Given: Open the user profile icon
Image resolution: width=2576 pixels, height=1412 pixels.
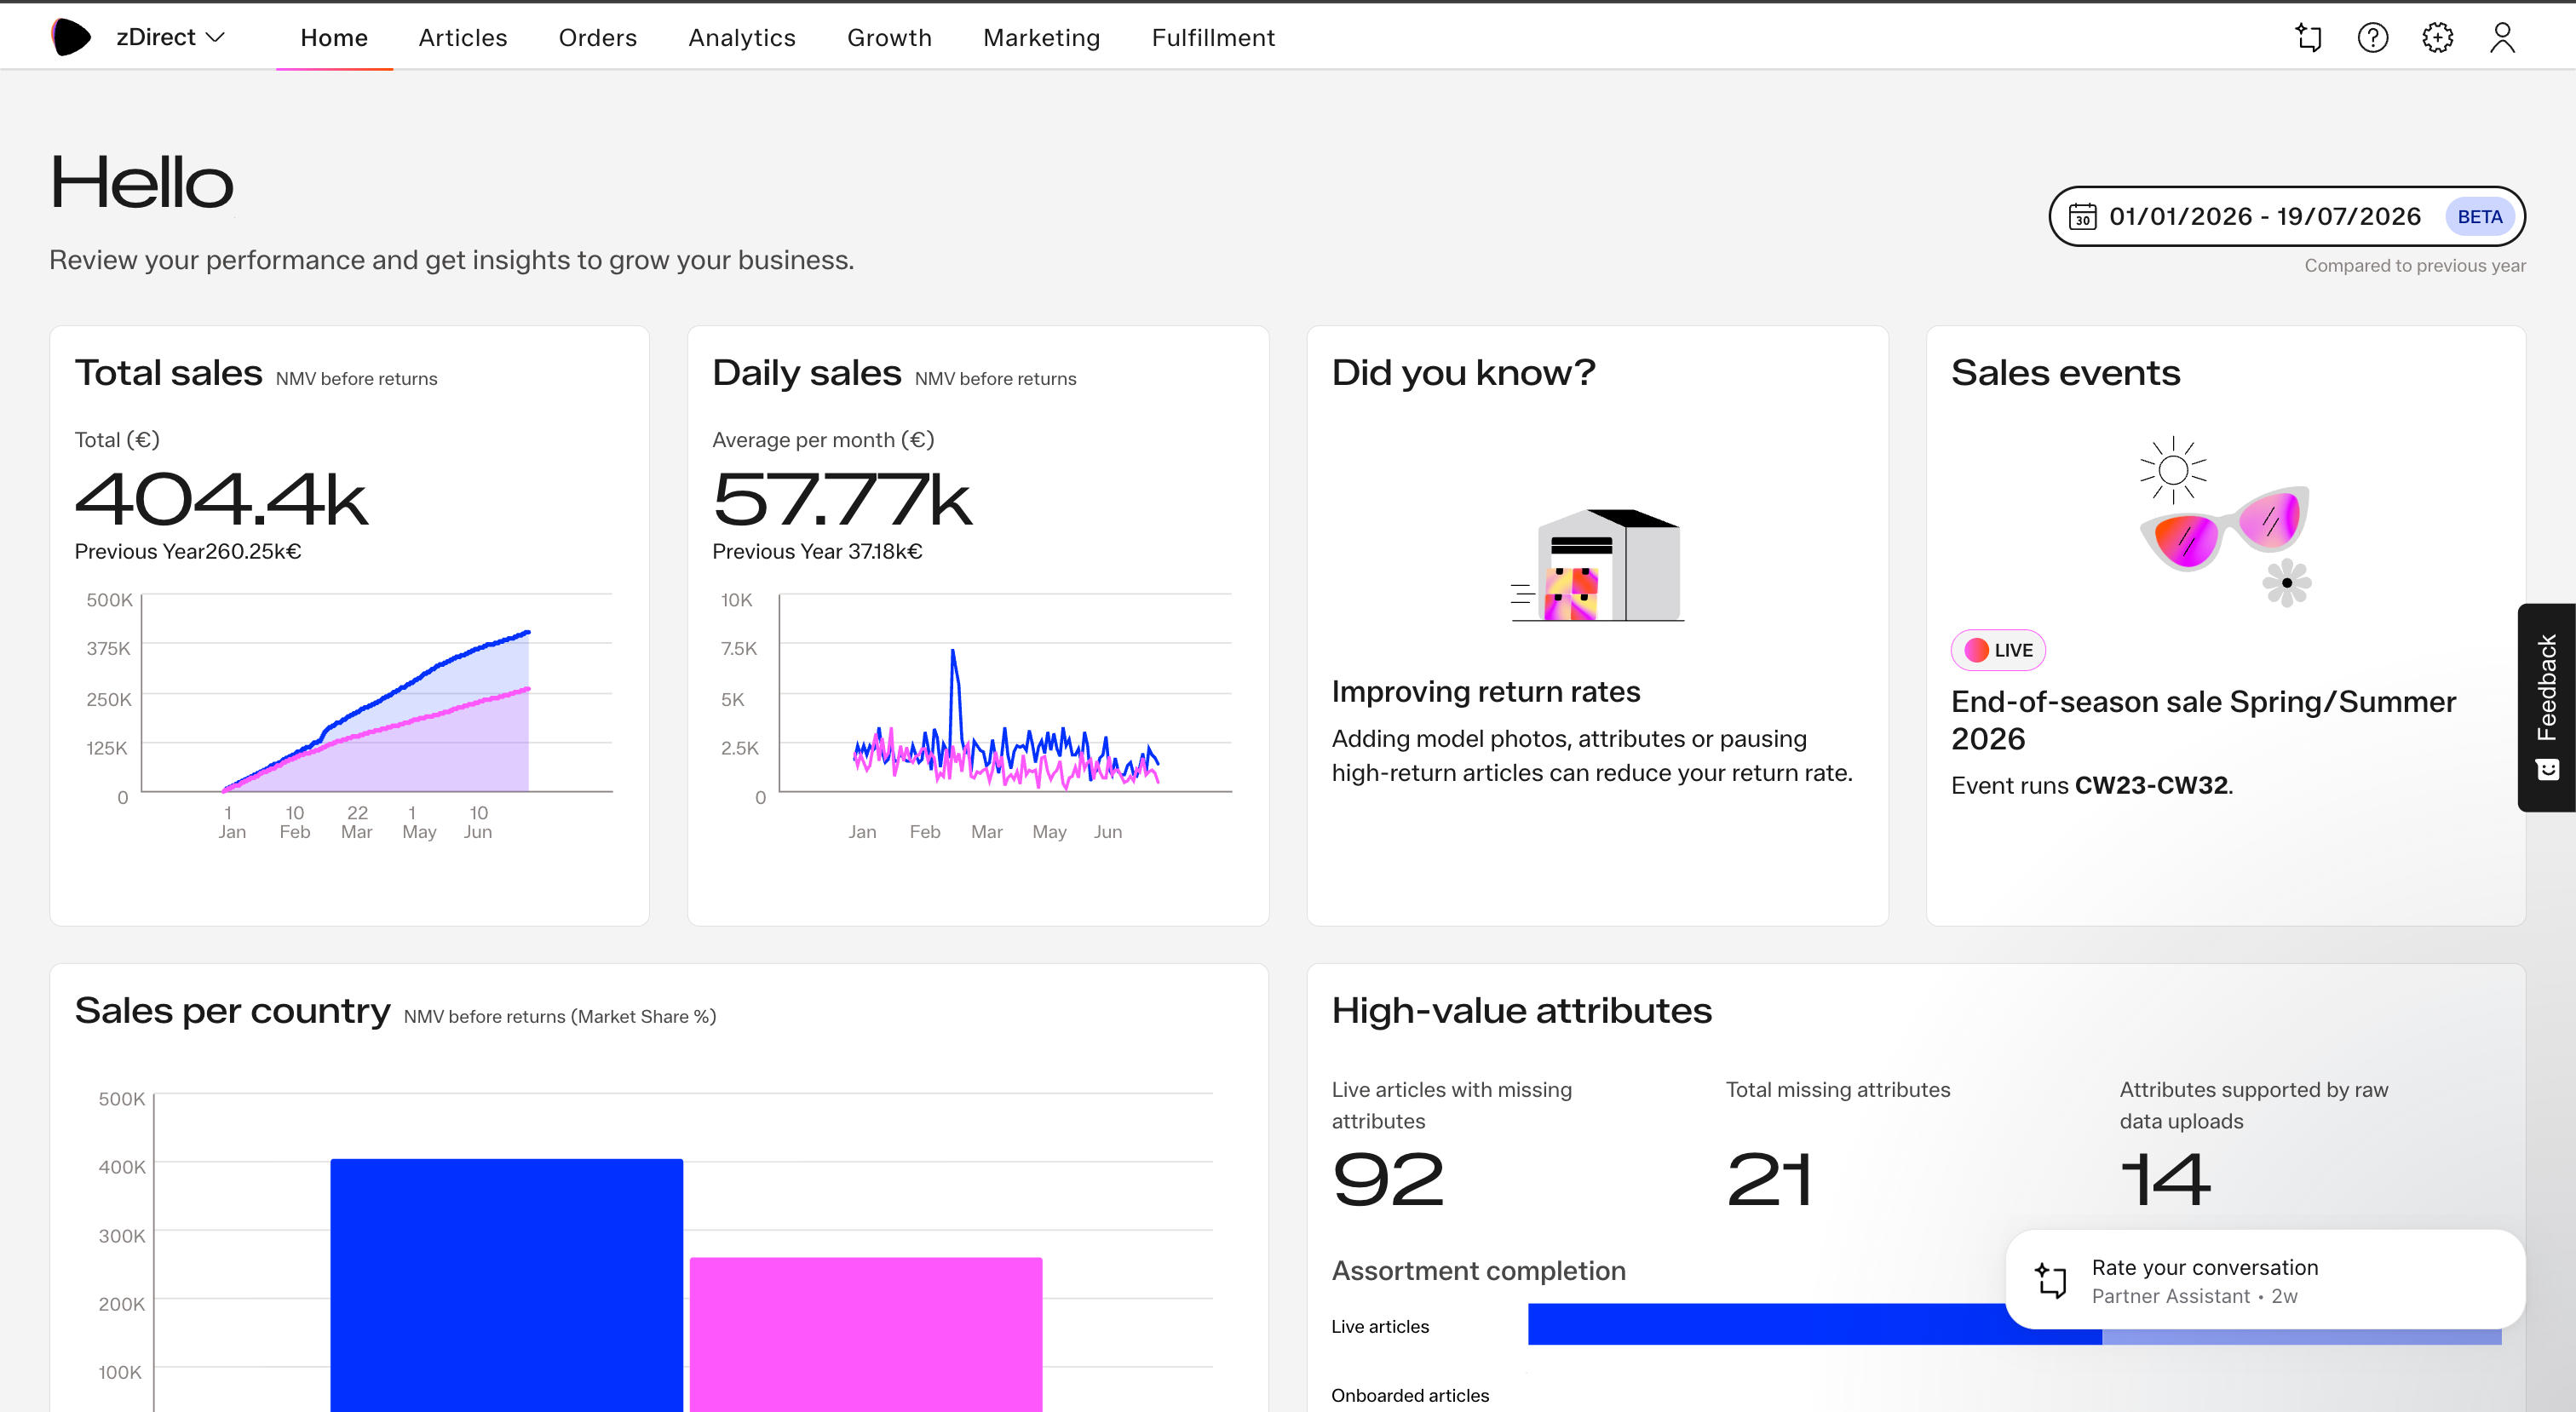Looking at the screenshot, I should (x=2502, y=37).
